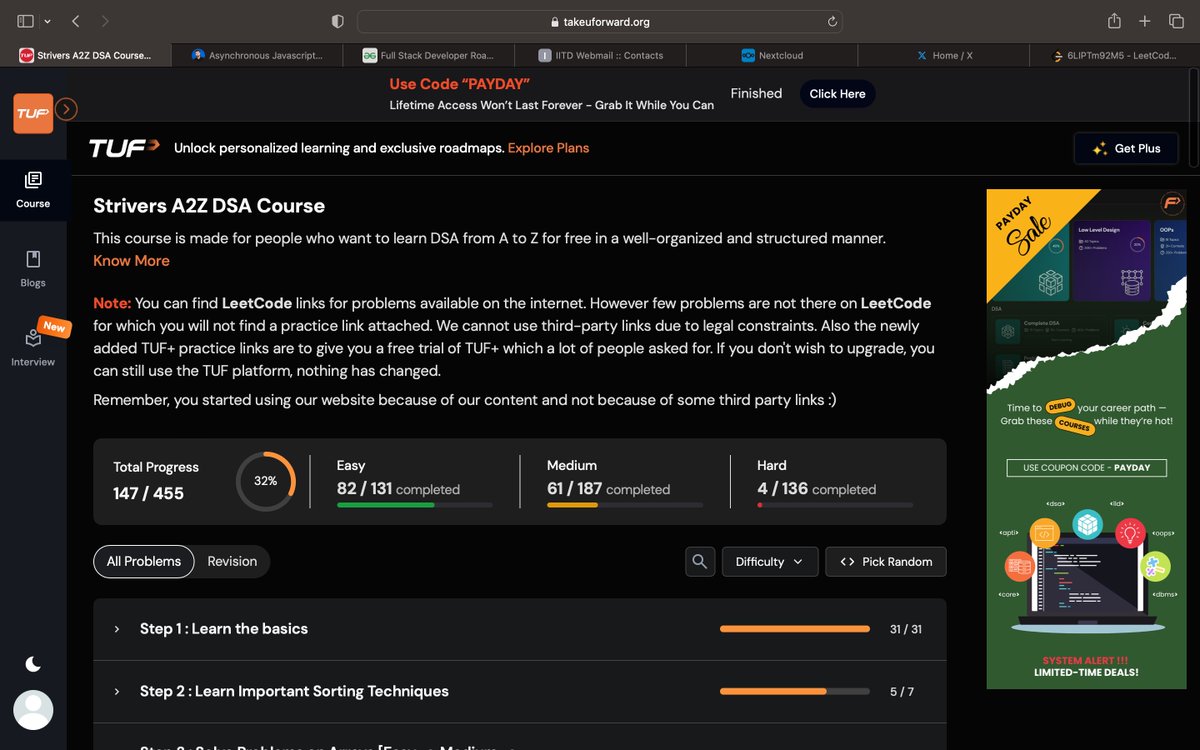Open problem search magnifier icon

tap(700, 561)
